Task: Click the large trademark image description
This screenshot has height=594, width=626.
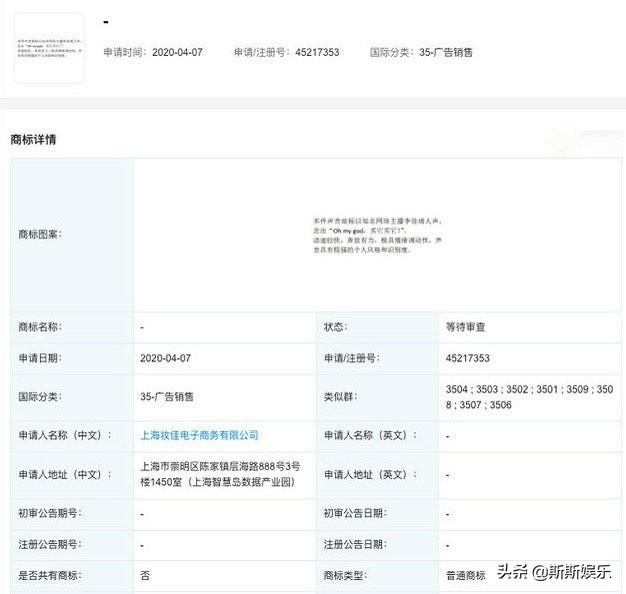Action: (x=377, y=236)
